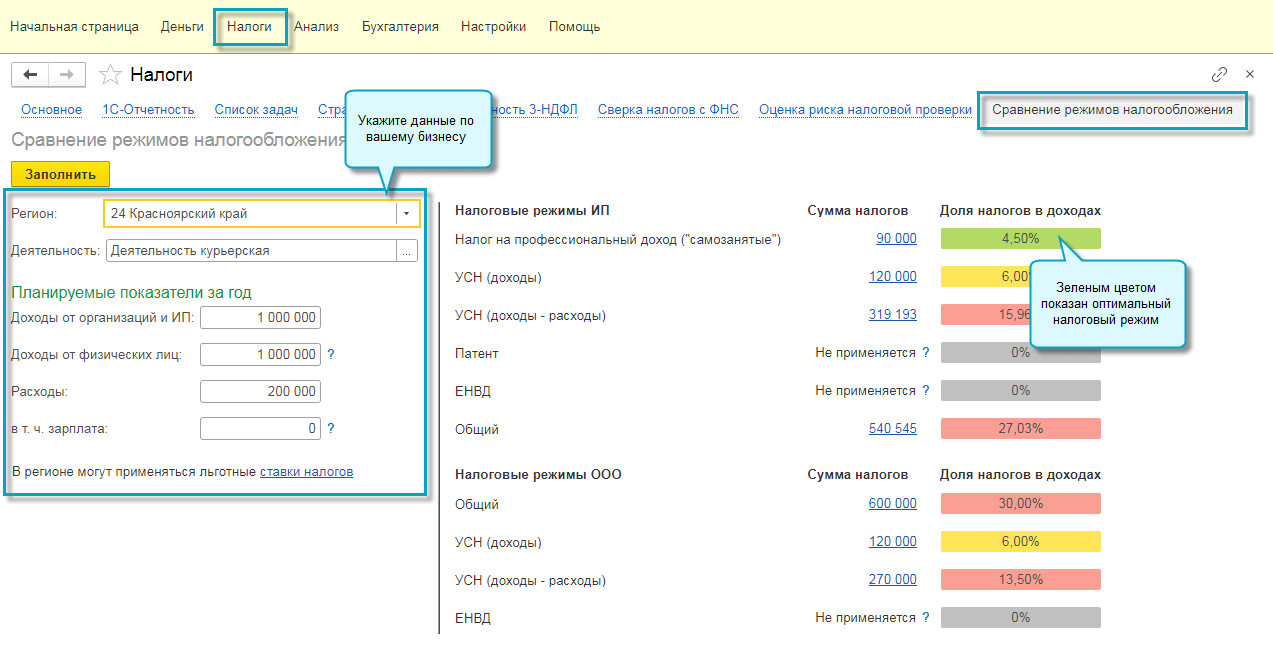1273x656 pixels.
Task: Click the forward navigation arrow
Action: [67, 75]
